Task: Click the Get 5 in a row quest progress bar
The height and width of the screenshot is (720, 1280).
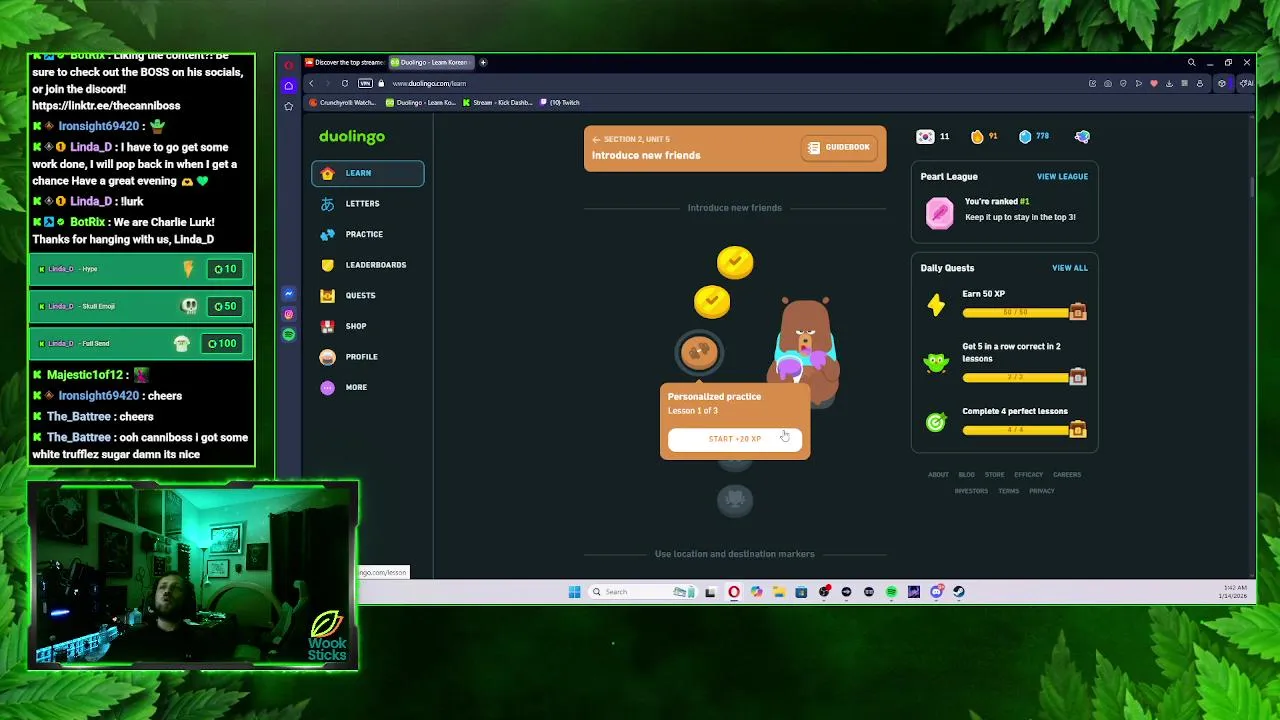Action: coord(1015,377)
